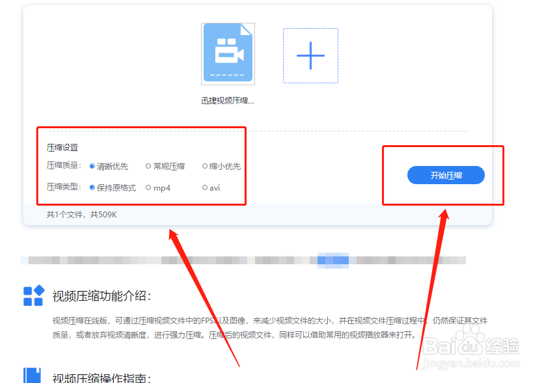
Task: Click the uploaded video file icon
Action: click(x=228, y=54)
